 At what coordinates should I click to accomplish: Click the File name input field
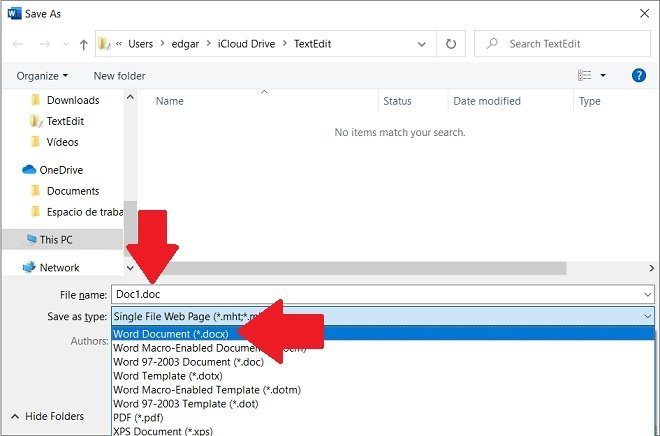click(x=377, y=294)
